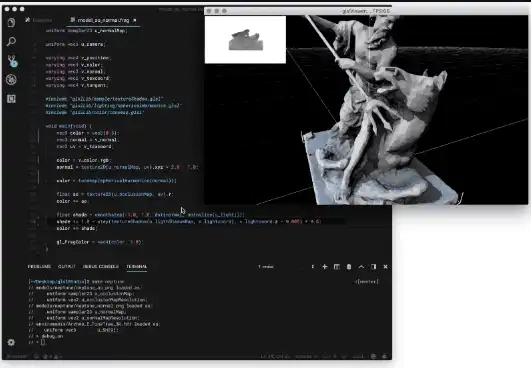Click the '> debug,on' line in the terminal
Screen dimensions: 531x368
(x=46, y=336)
